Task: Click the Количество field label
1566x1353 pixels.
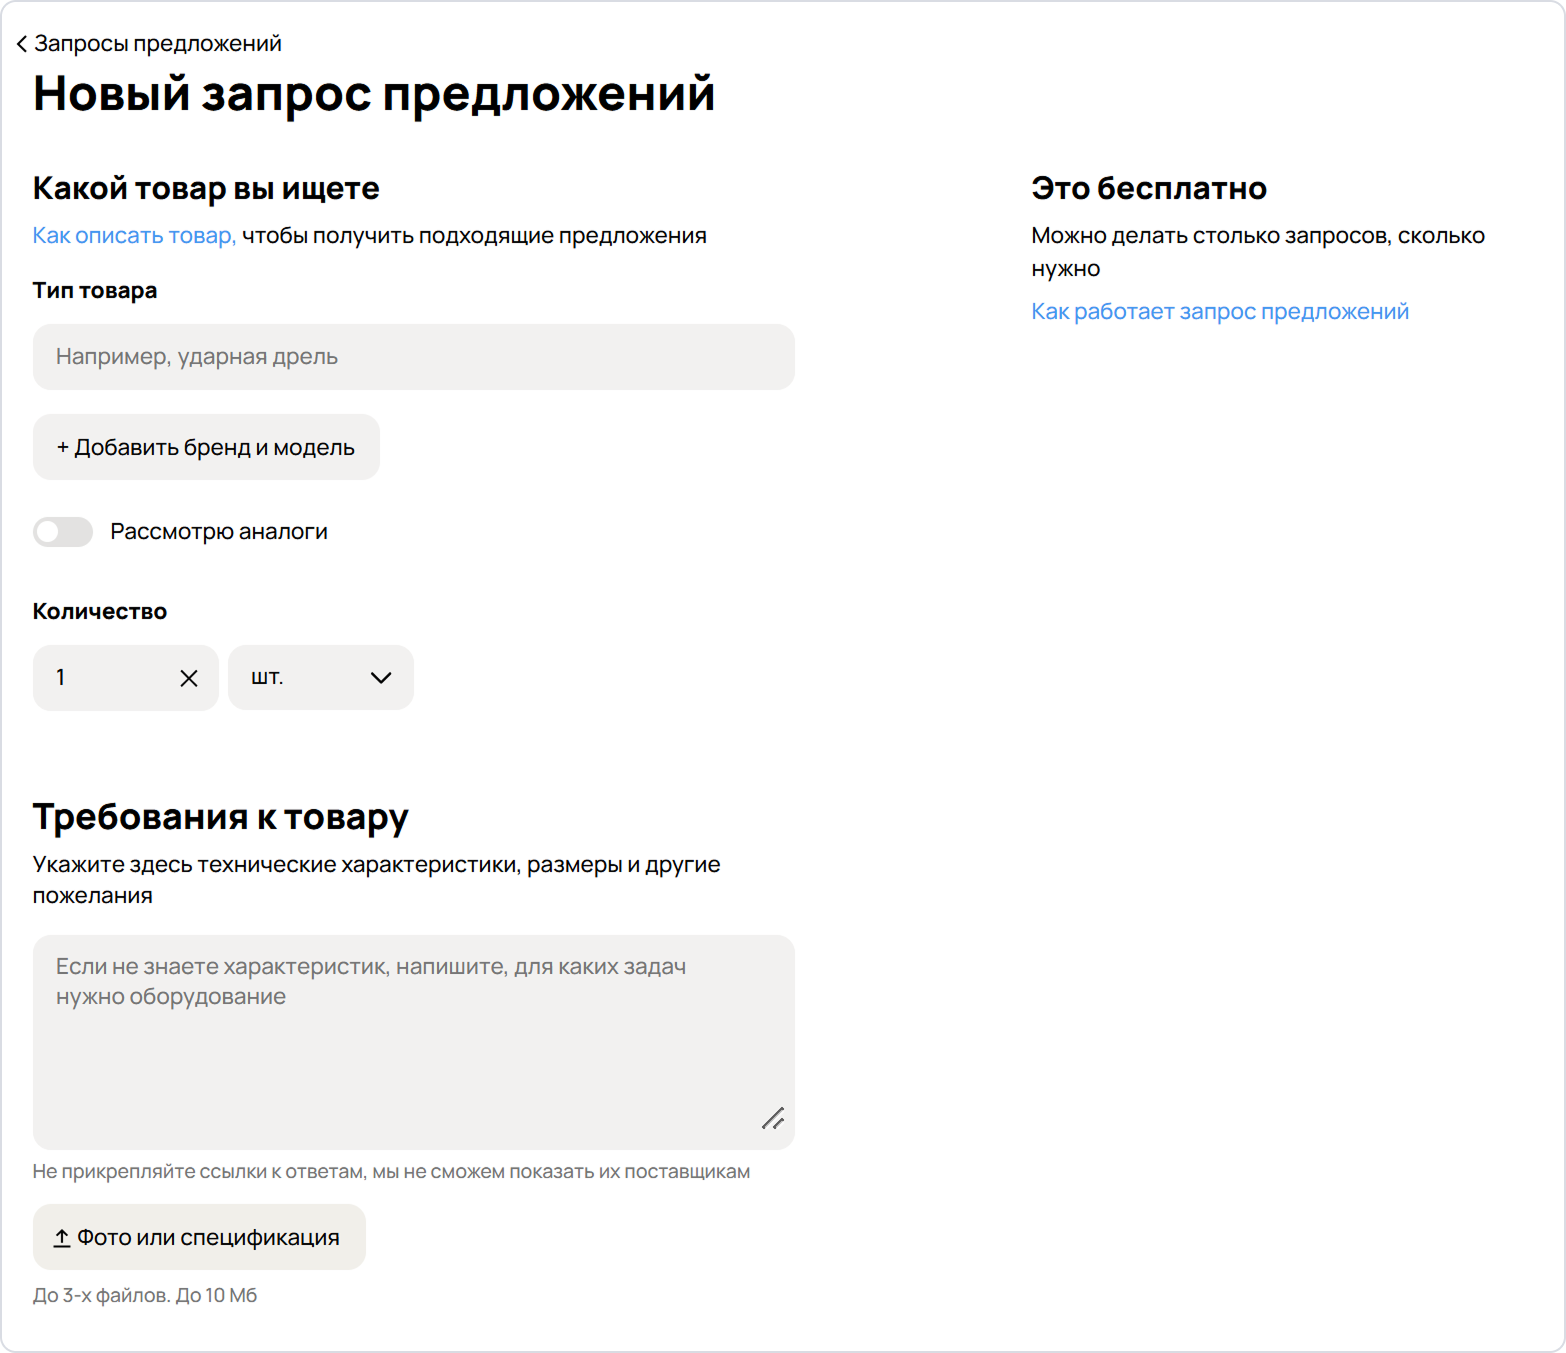Action: 100,612
